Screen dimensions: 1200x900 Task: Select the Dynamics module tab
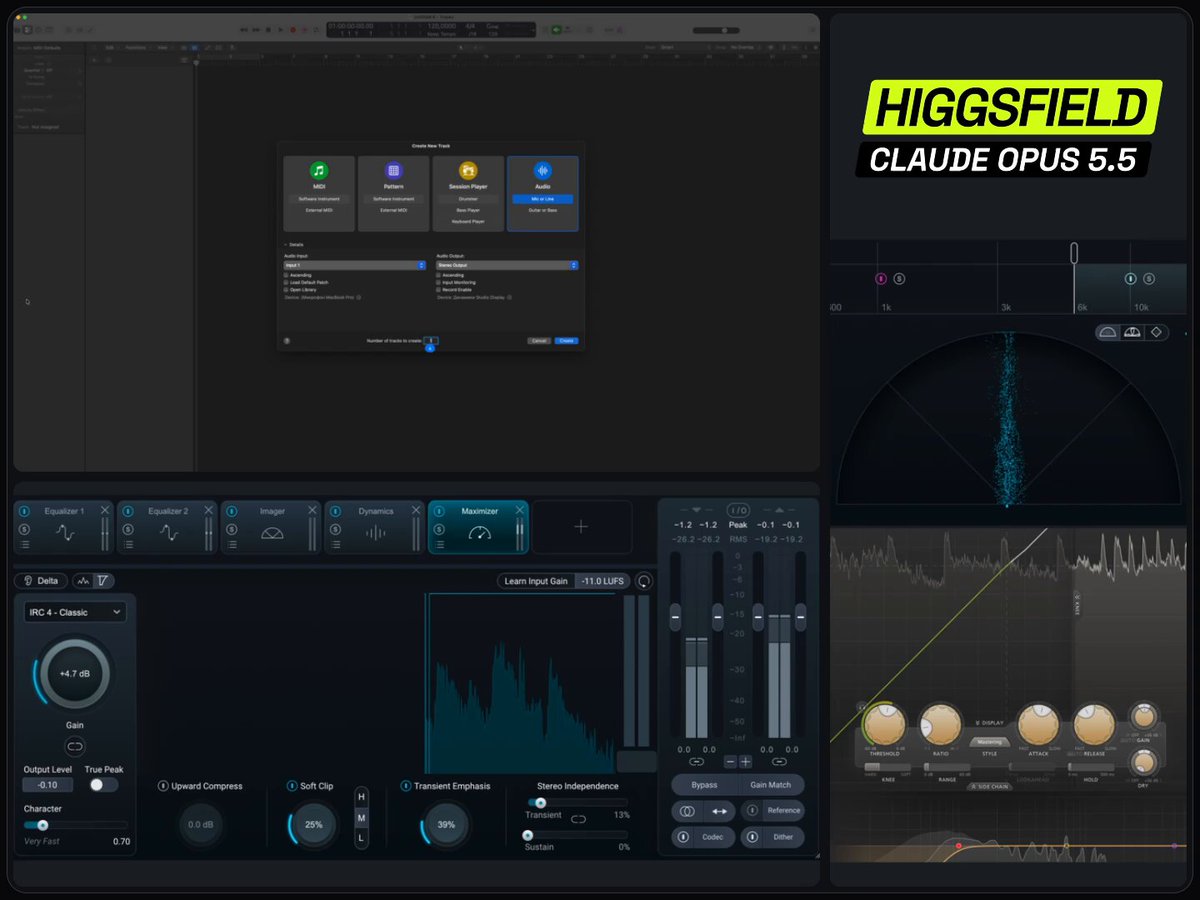[x=374, y=527]
